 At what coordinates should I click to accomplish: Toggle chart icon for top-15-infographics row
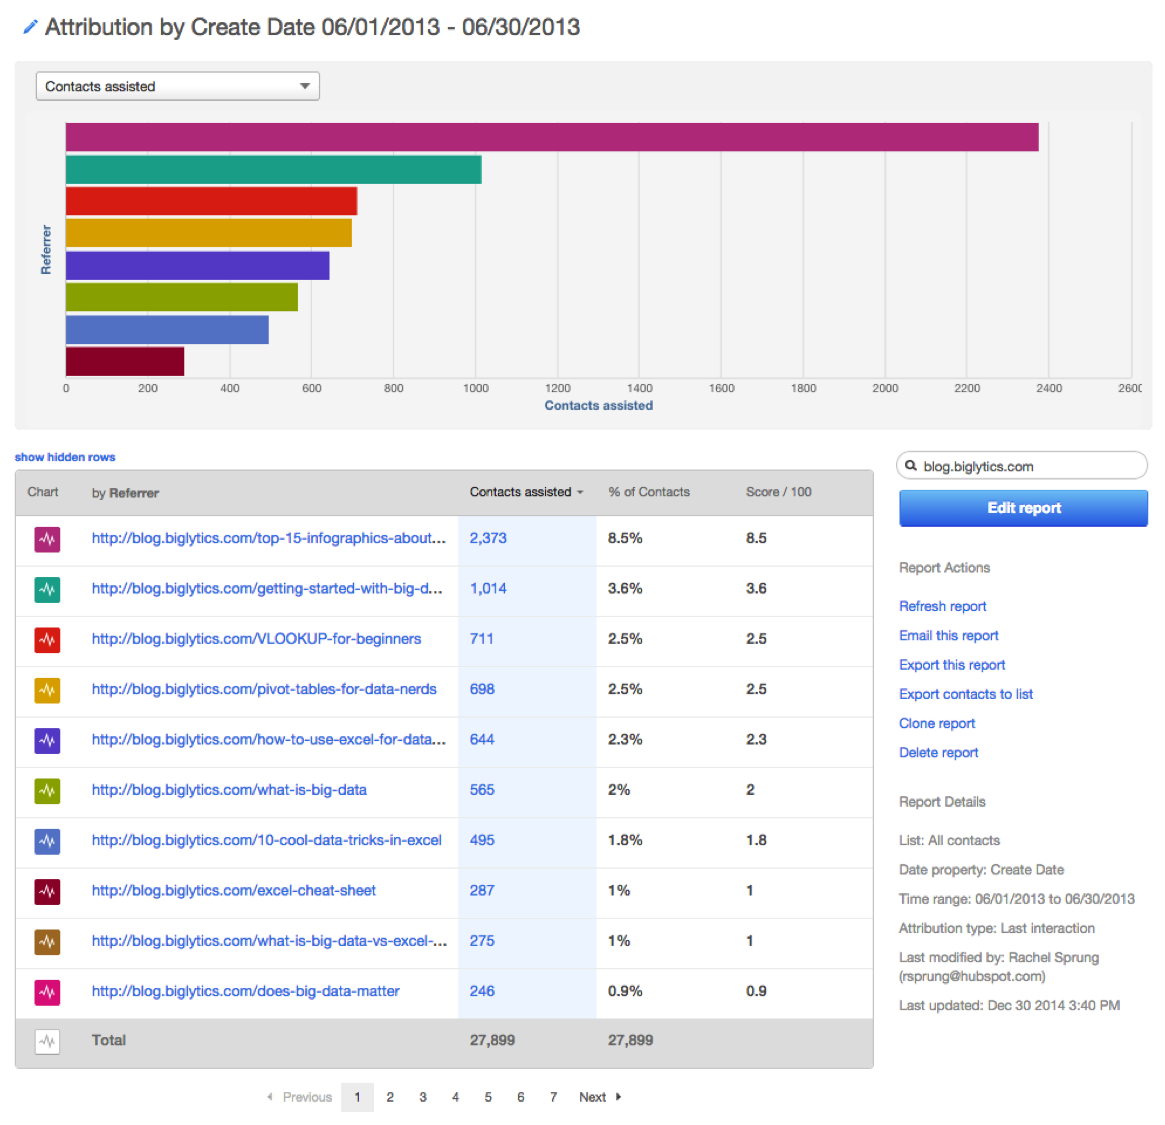[x=47, y=539]
